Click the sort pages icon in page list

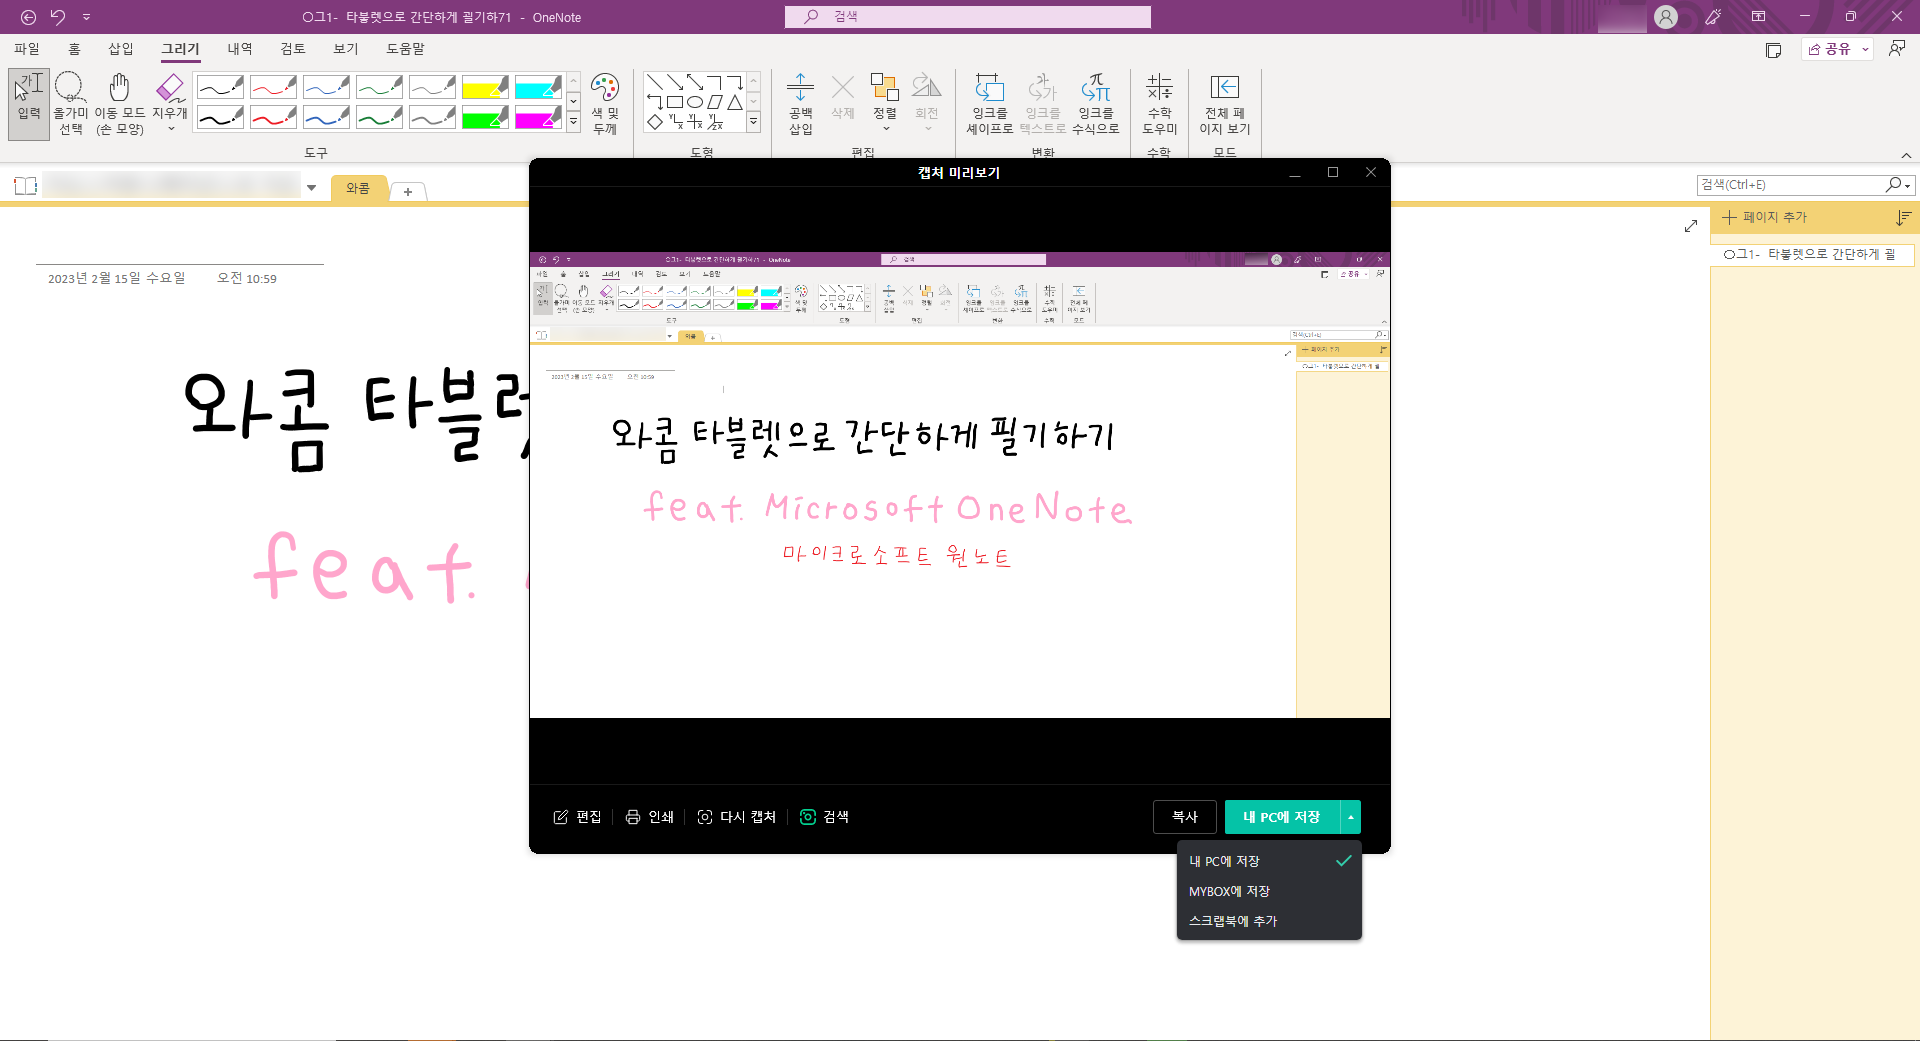pyautogui.click(x=1903, y=217)
